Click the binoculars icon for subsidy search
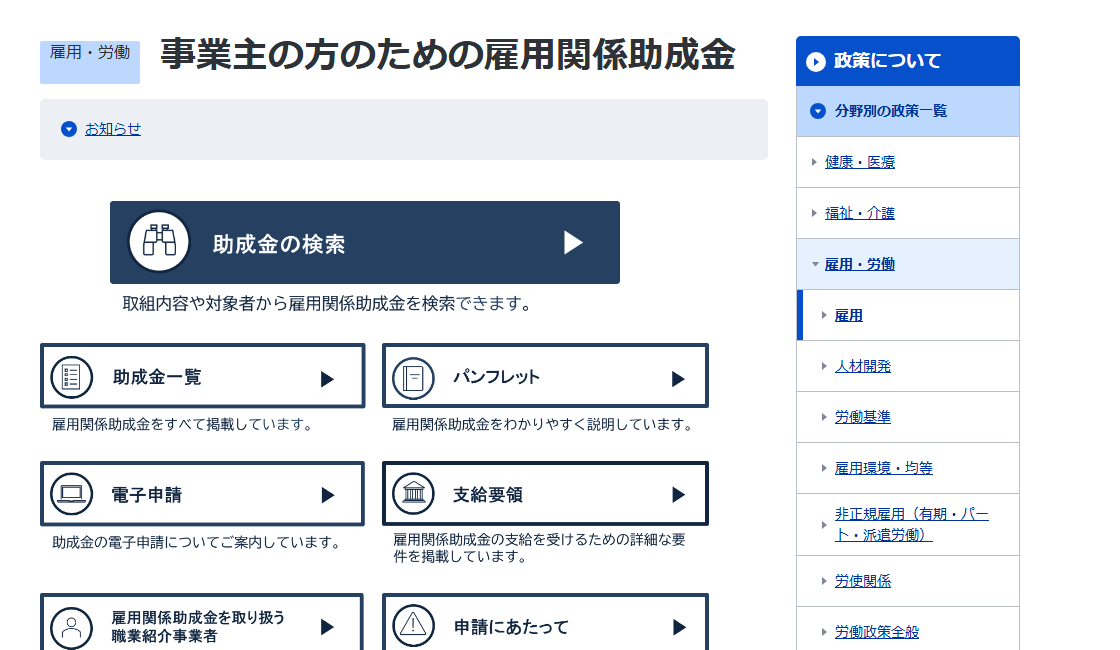Screen dimensions: 1120x650 click(159, 241)
